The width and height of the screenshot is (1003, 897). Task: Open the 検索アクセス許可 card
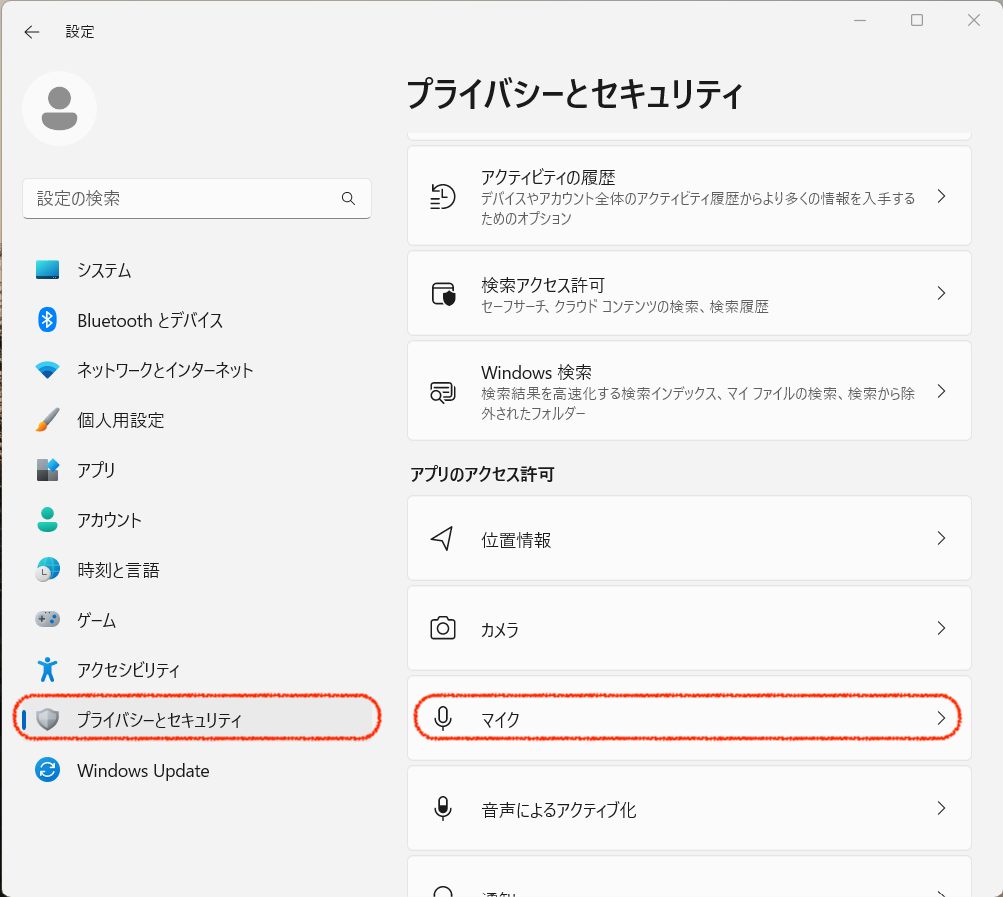[x=690, y=293]
